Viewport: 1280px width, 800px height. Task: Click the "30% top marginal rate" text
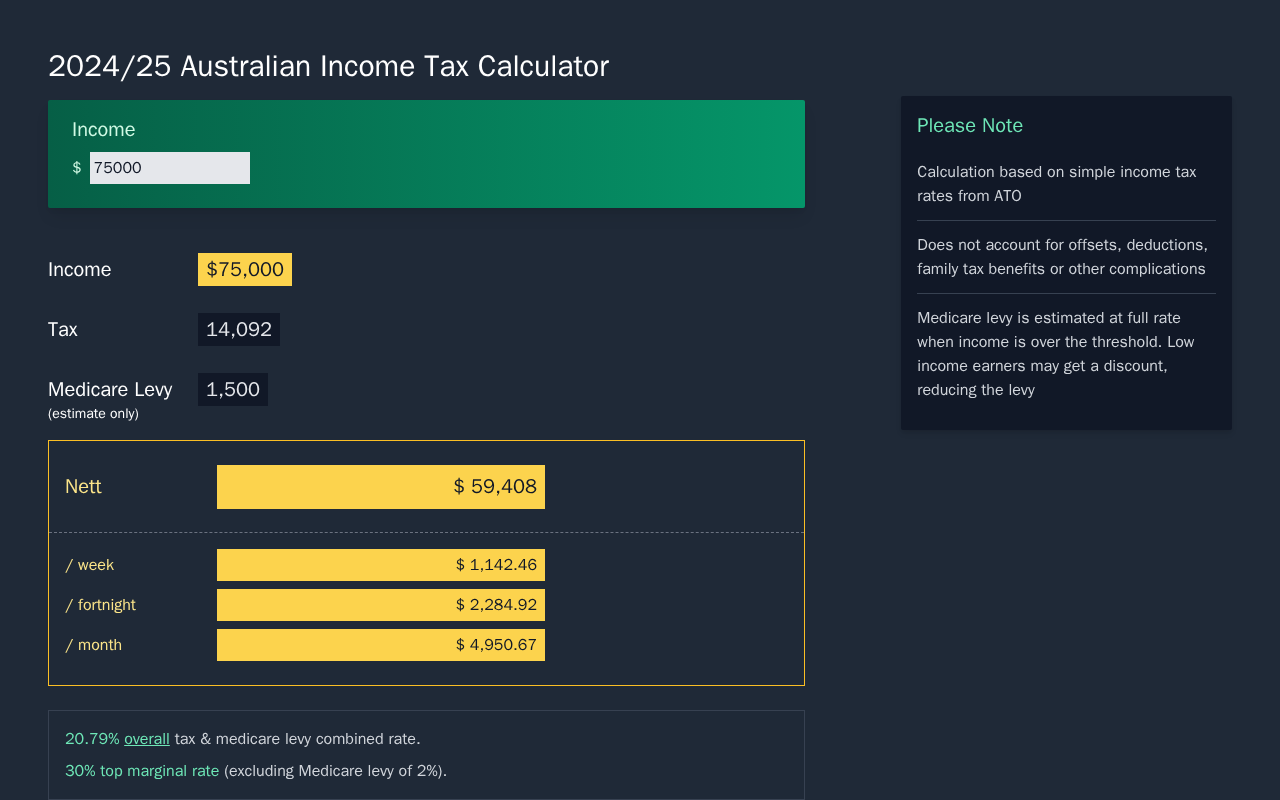point(142,771)
